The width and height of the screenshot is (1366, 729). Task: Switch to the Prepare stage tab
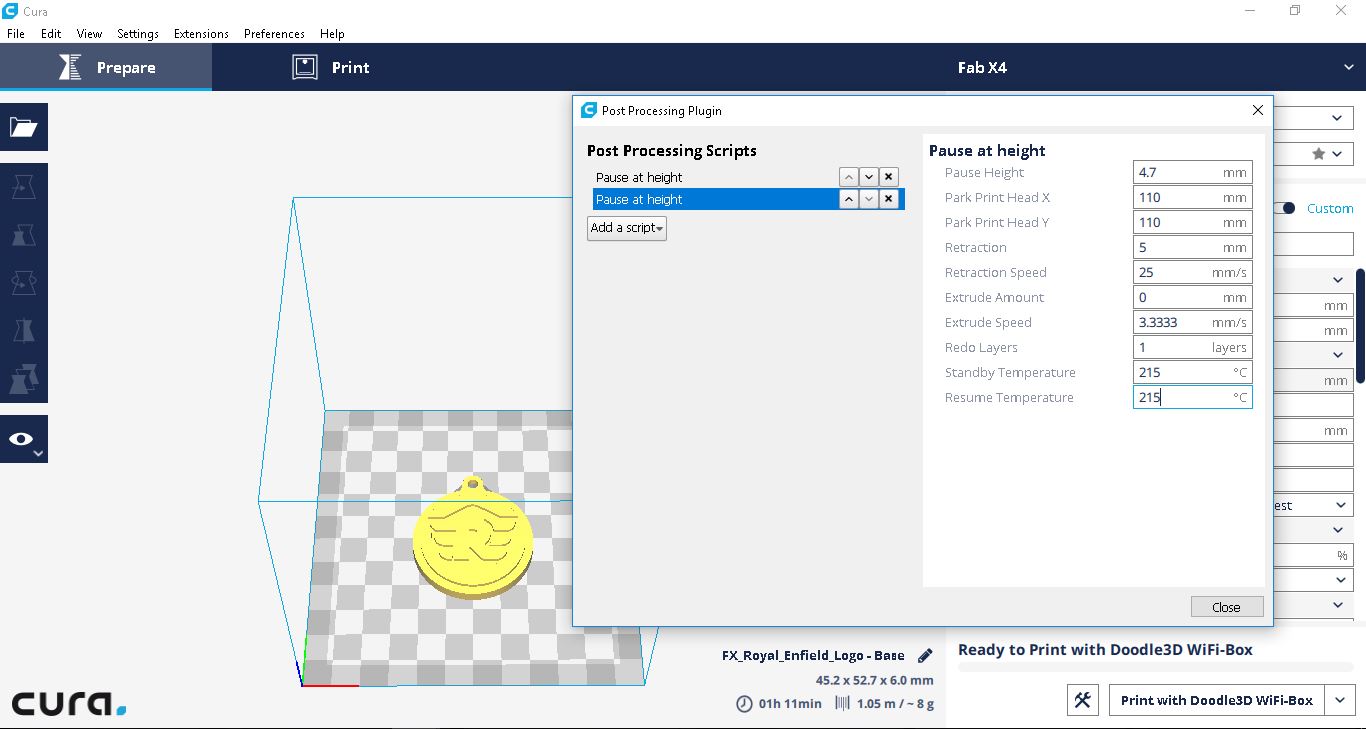tap(106, 68)
